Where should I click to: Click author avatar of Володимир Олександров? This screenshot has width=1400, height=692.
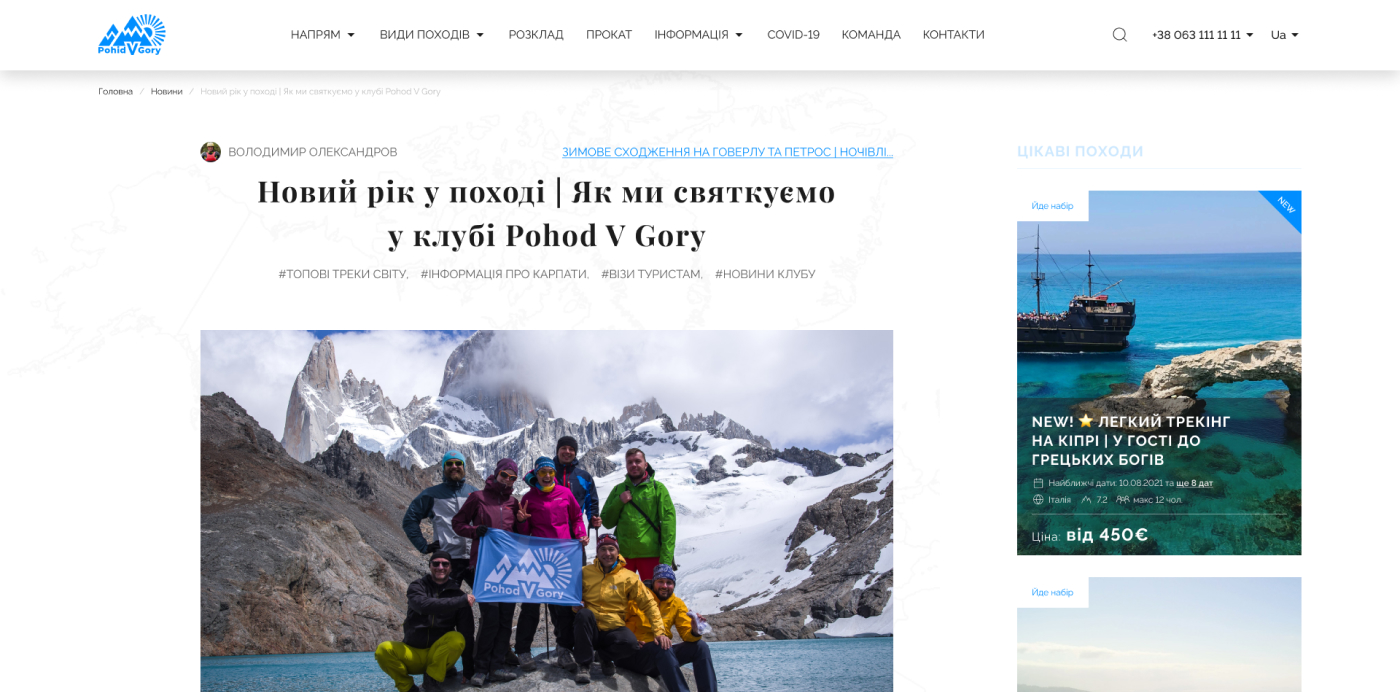(x=210, y=152)
